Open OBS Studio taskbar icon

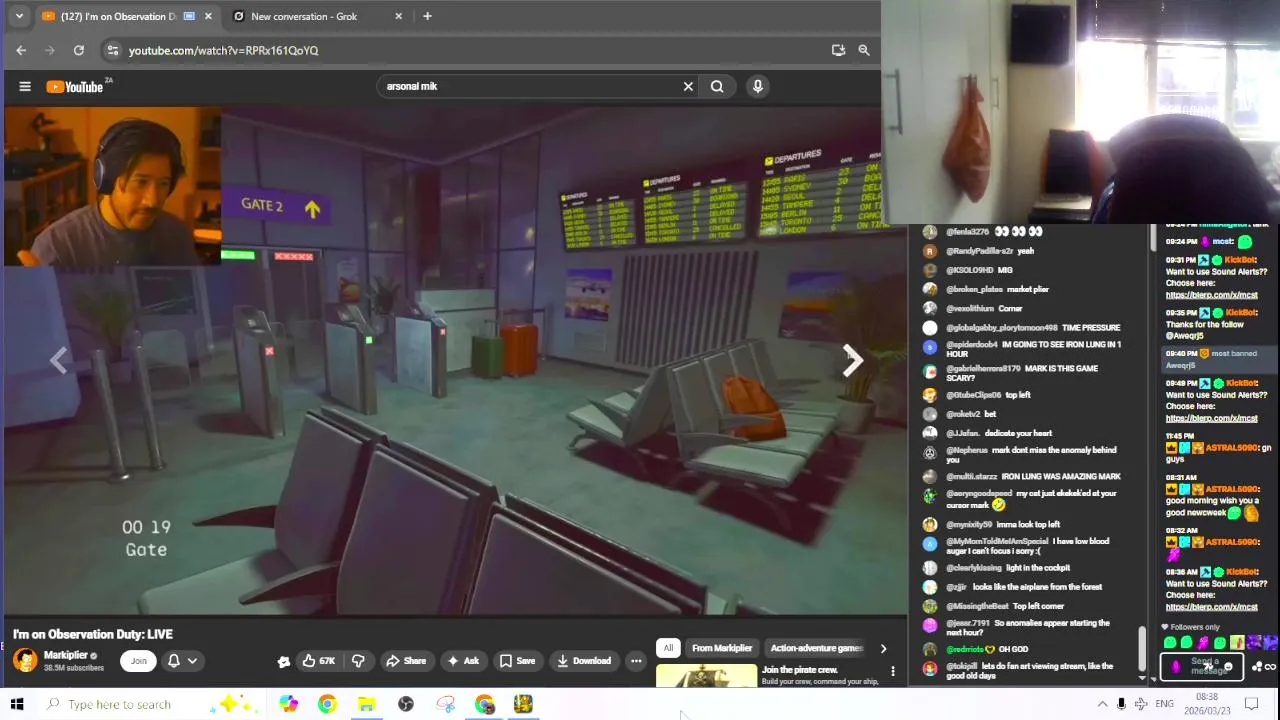[406, 704]
